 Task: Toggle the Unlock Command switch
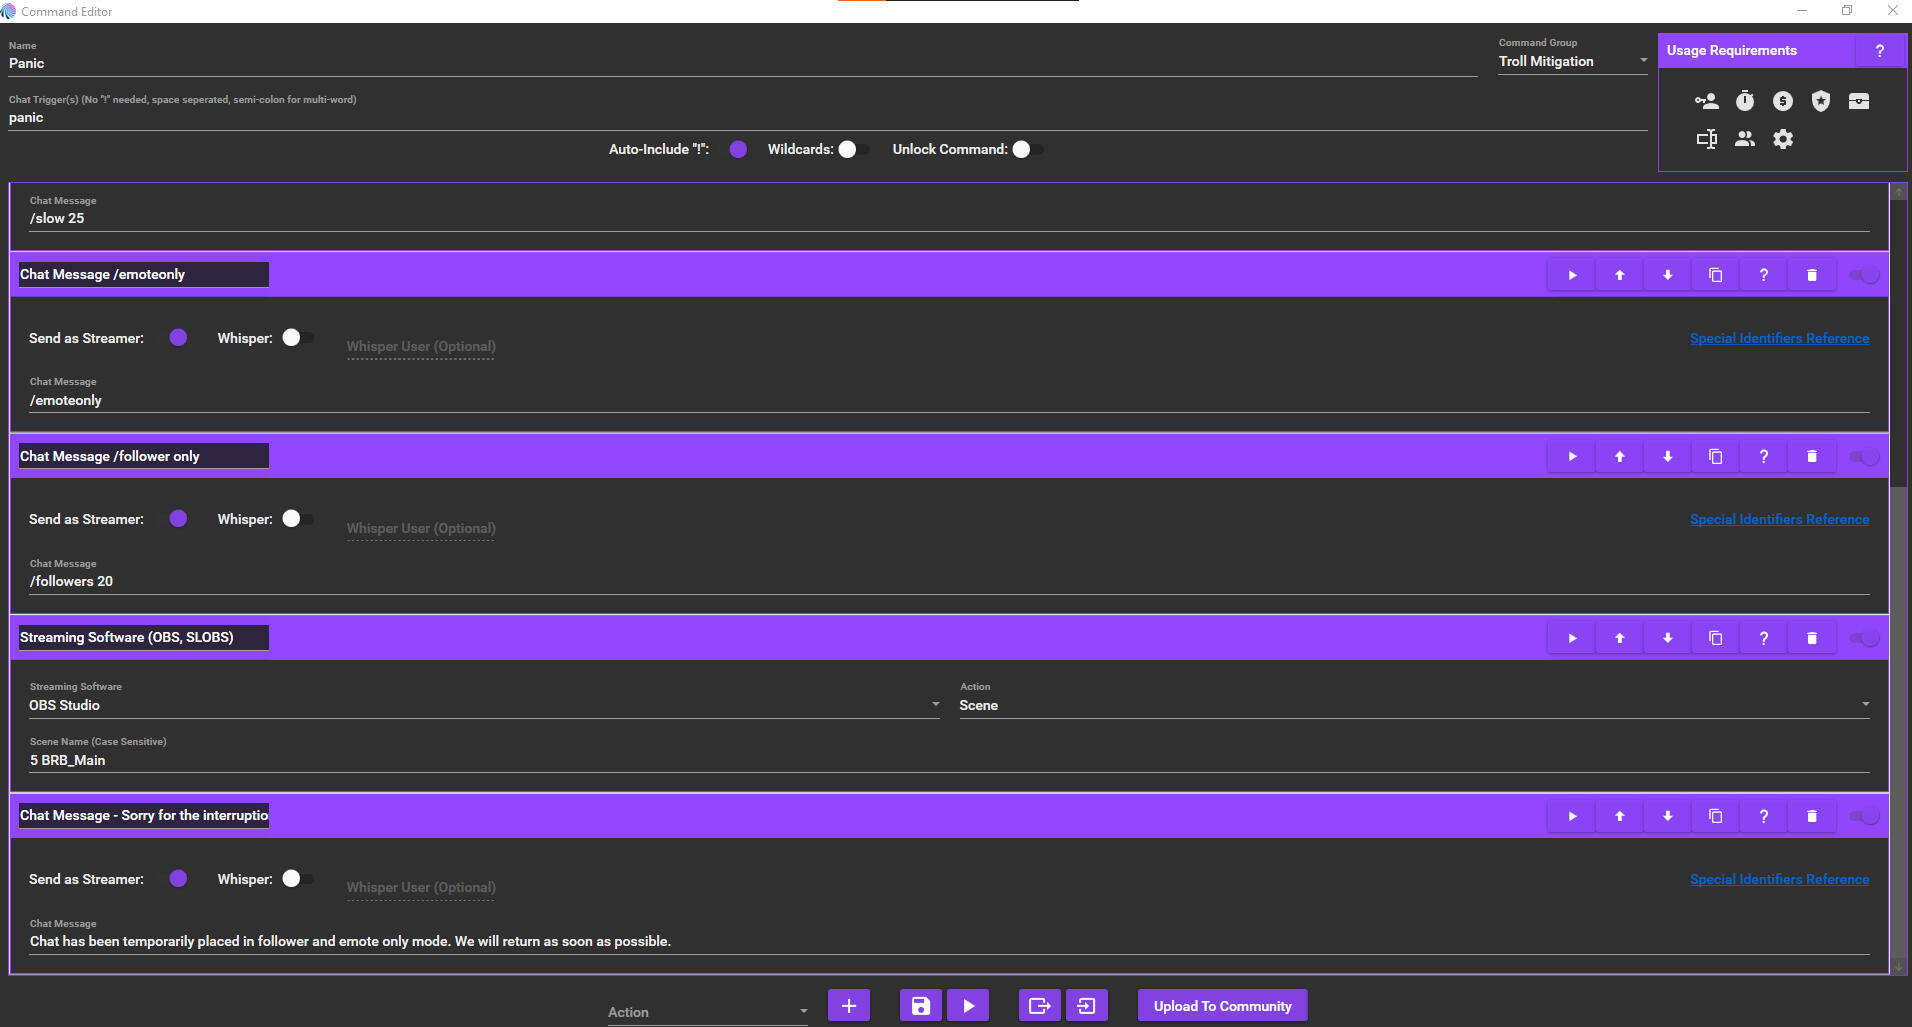point(1026,149)
